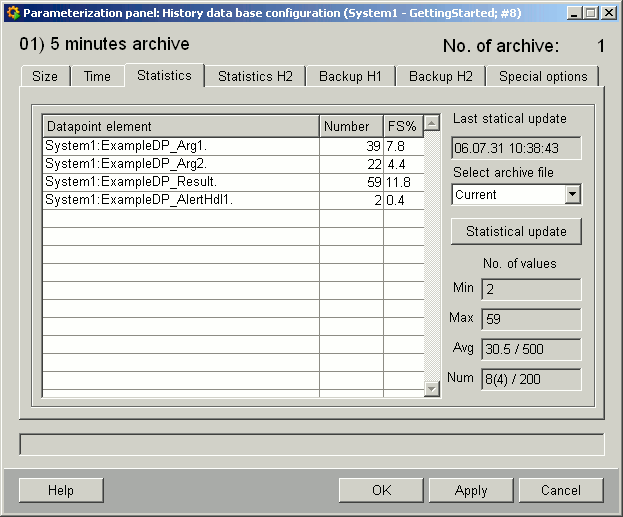Viewport: 623px width, 517px height.
Task: Confirm with the OK button
Action: [x=381, y=490]
